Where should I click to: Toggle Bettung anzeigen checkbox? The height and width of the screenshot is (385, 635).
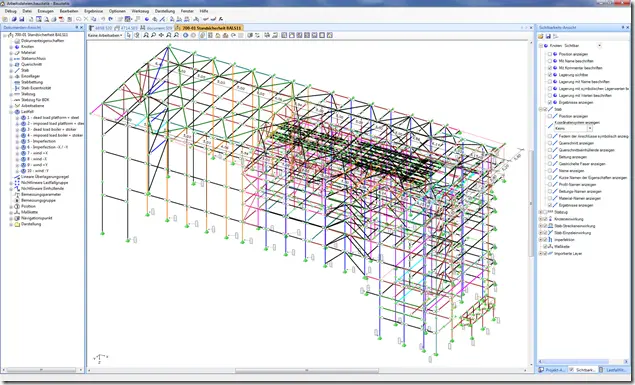[550, 157]
